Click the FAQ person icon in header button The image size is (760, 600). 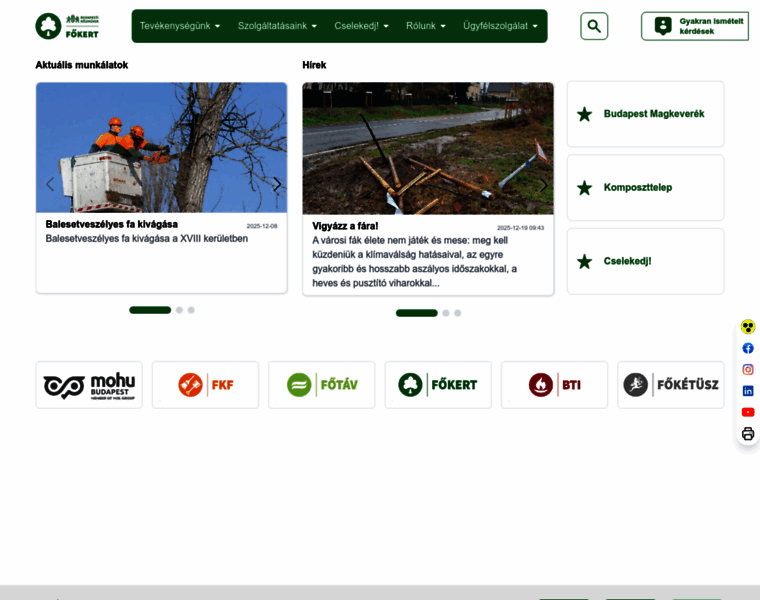click(x=663, y=26)
